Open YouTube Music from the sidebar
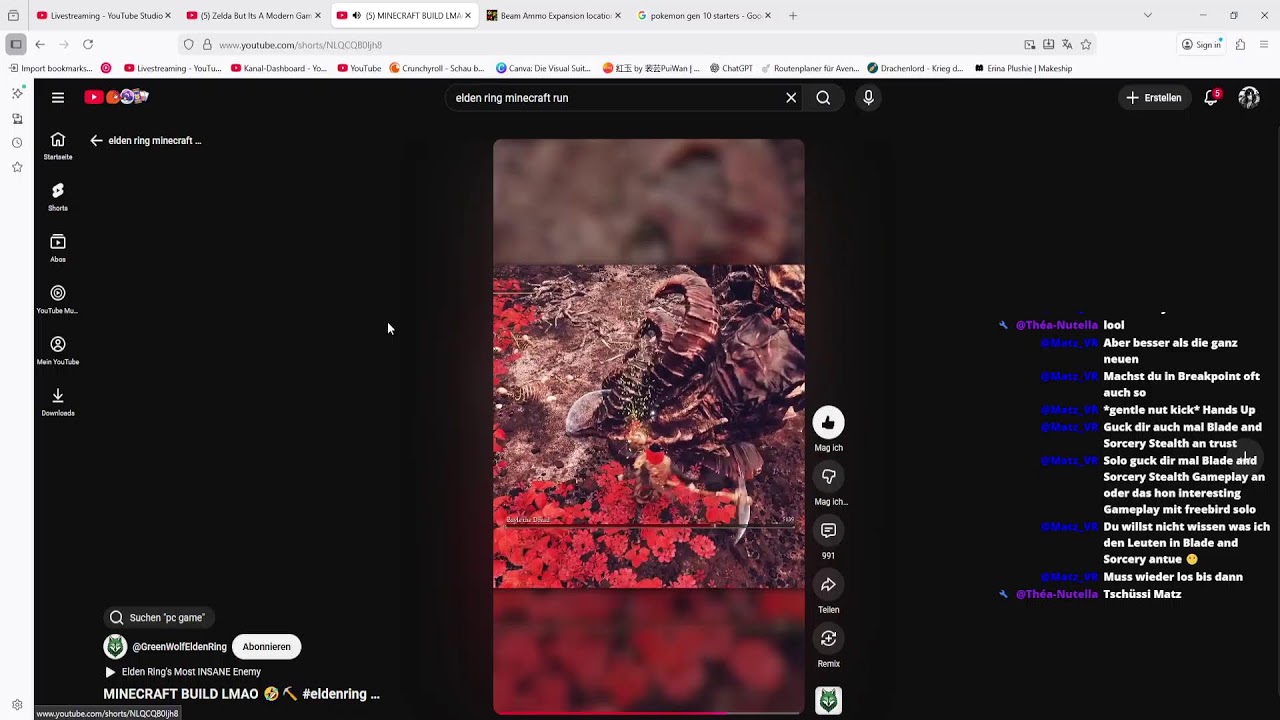 [x=58, y=299]
